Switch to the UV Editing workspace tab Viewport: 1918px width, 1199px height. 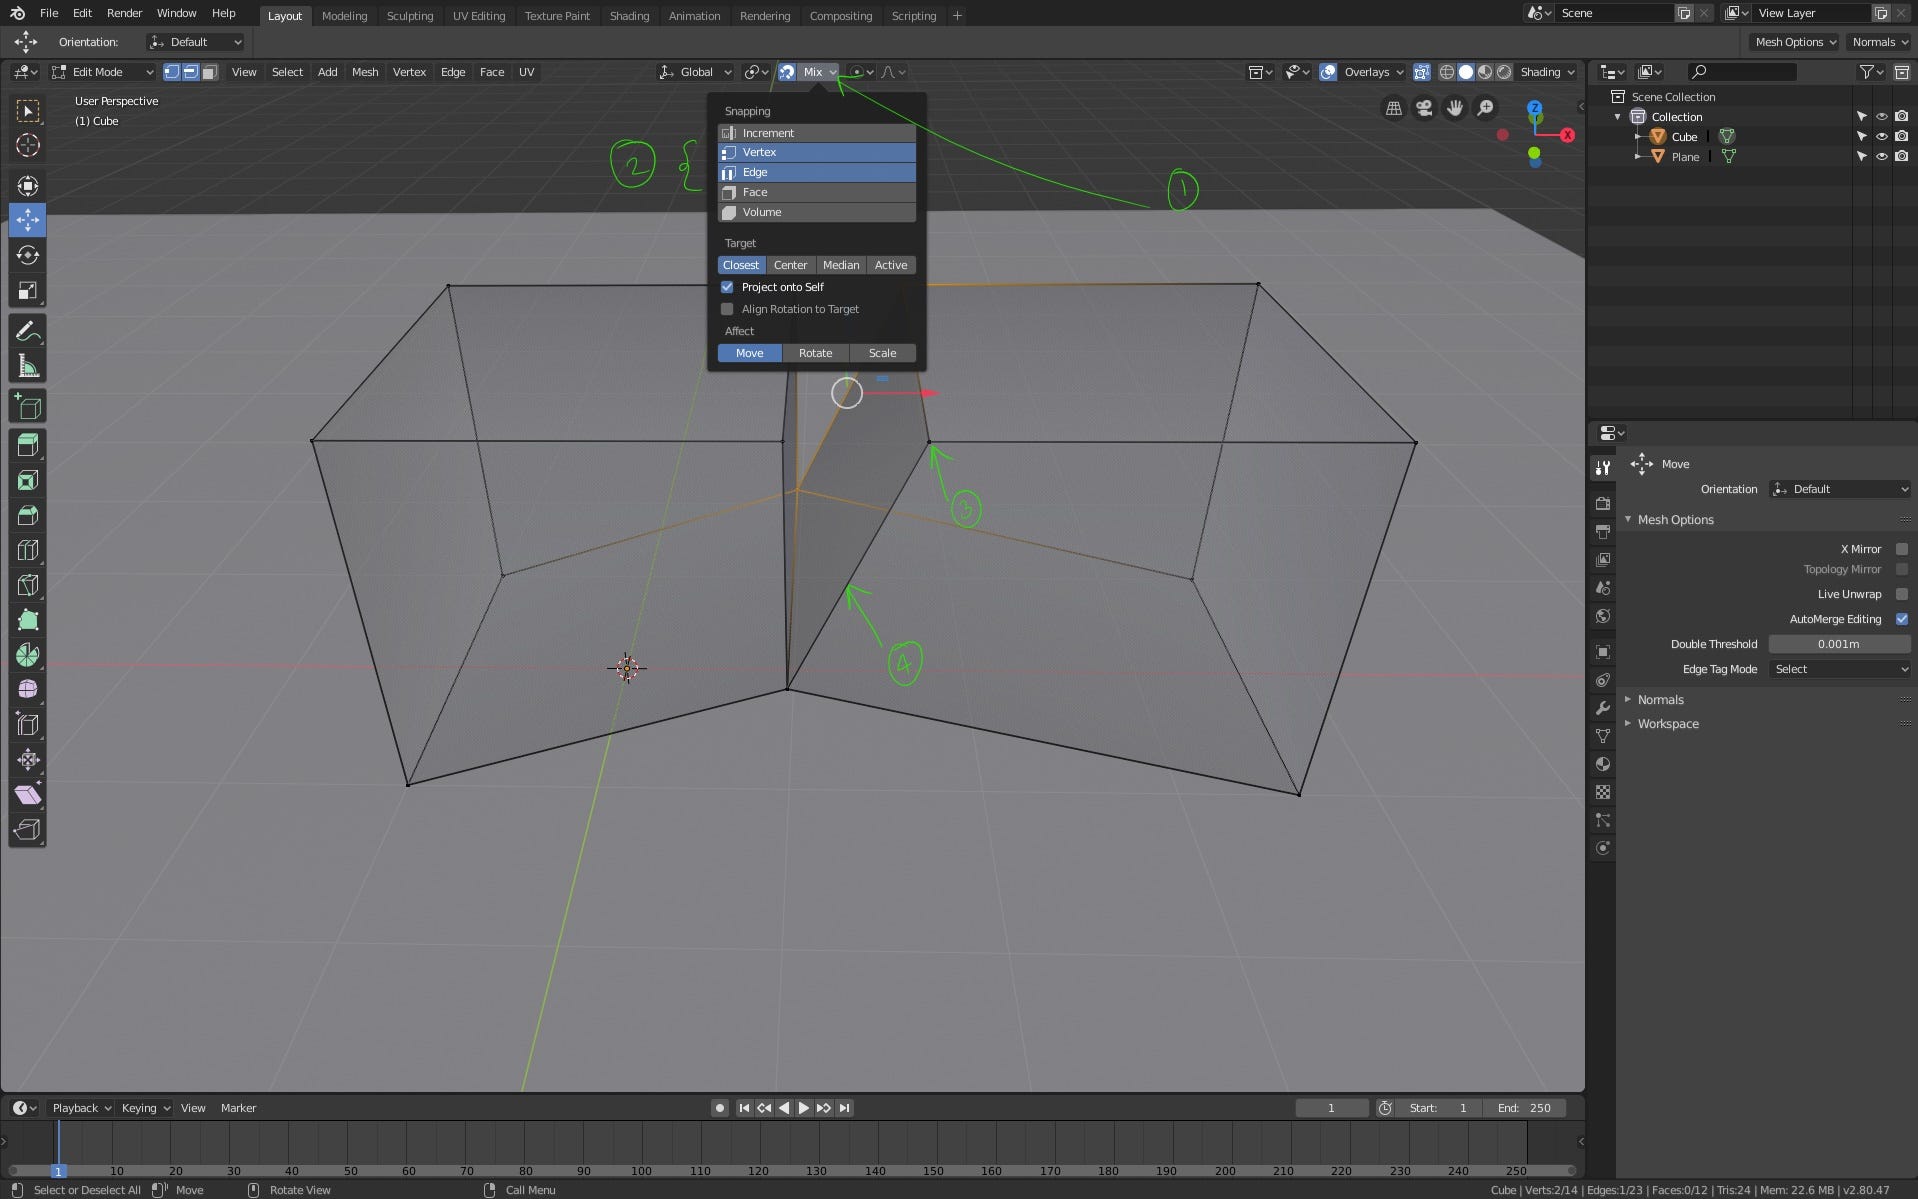click(x=479, y=16)
